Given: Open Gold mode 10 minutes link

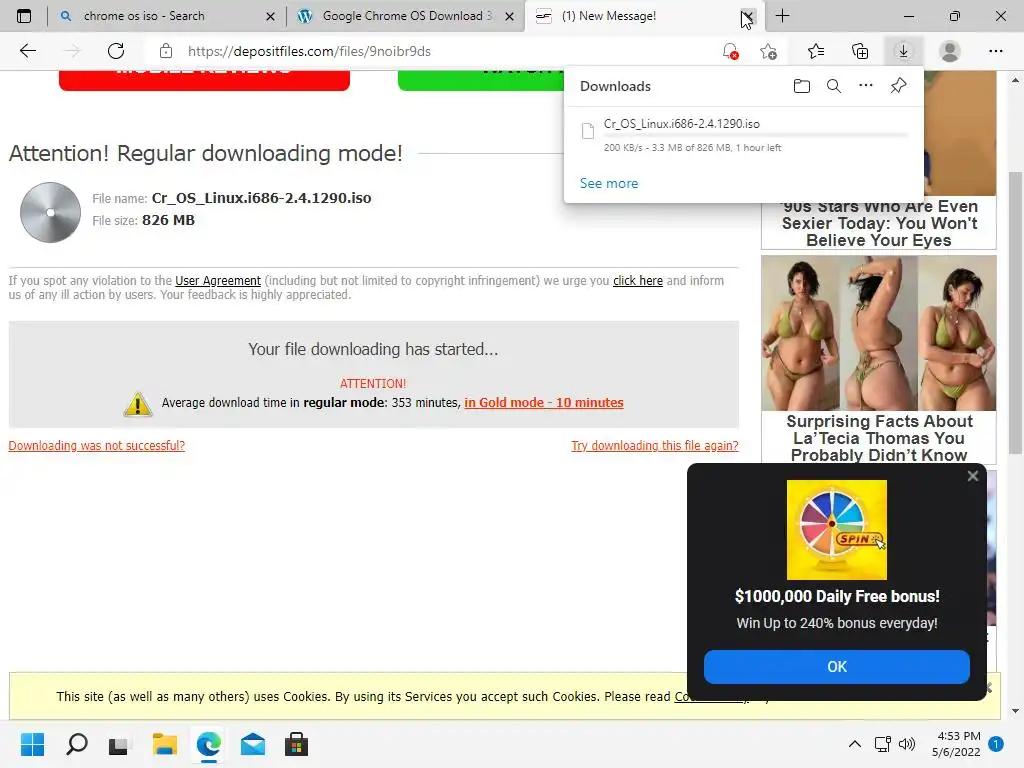Looking at the screenshot, I should click(543, 403).
